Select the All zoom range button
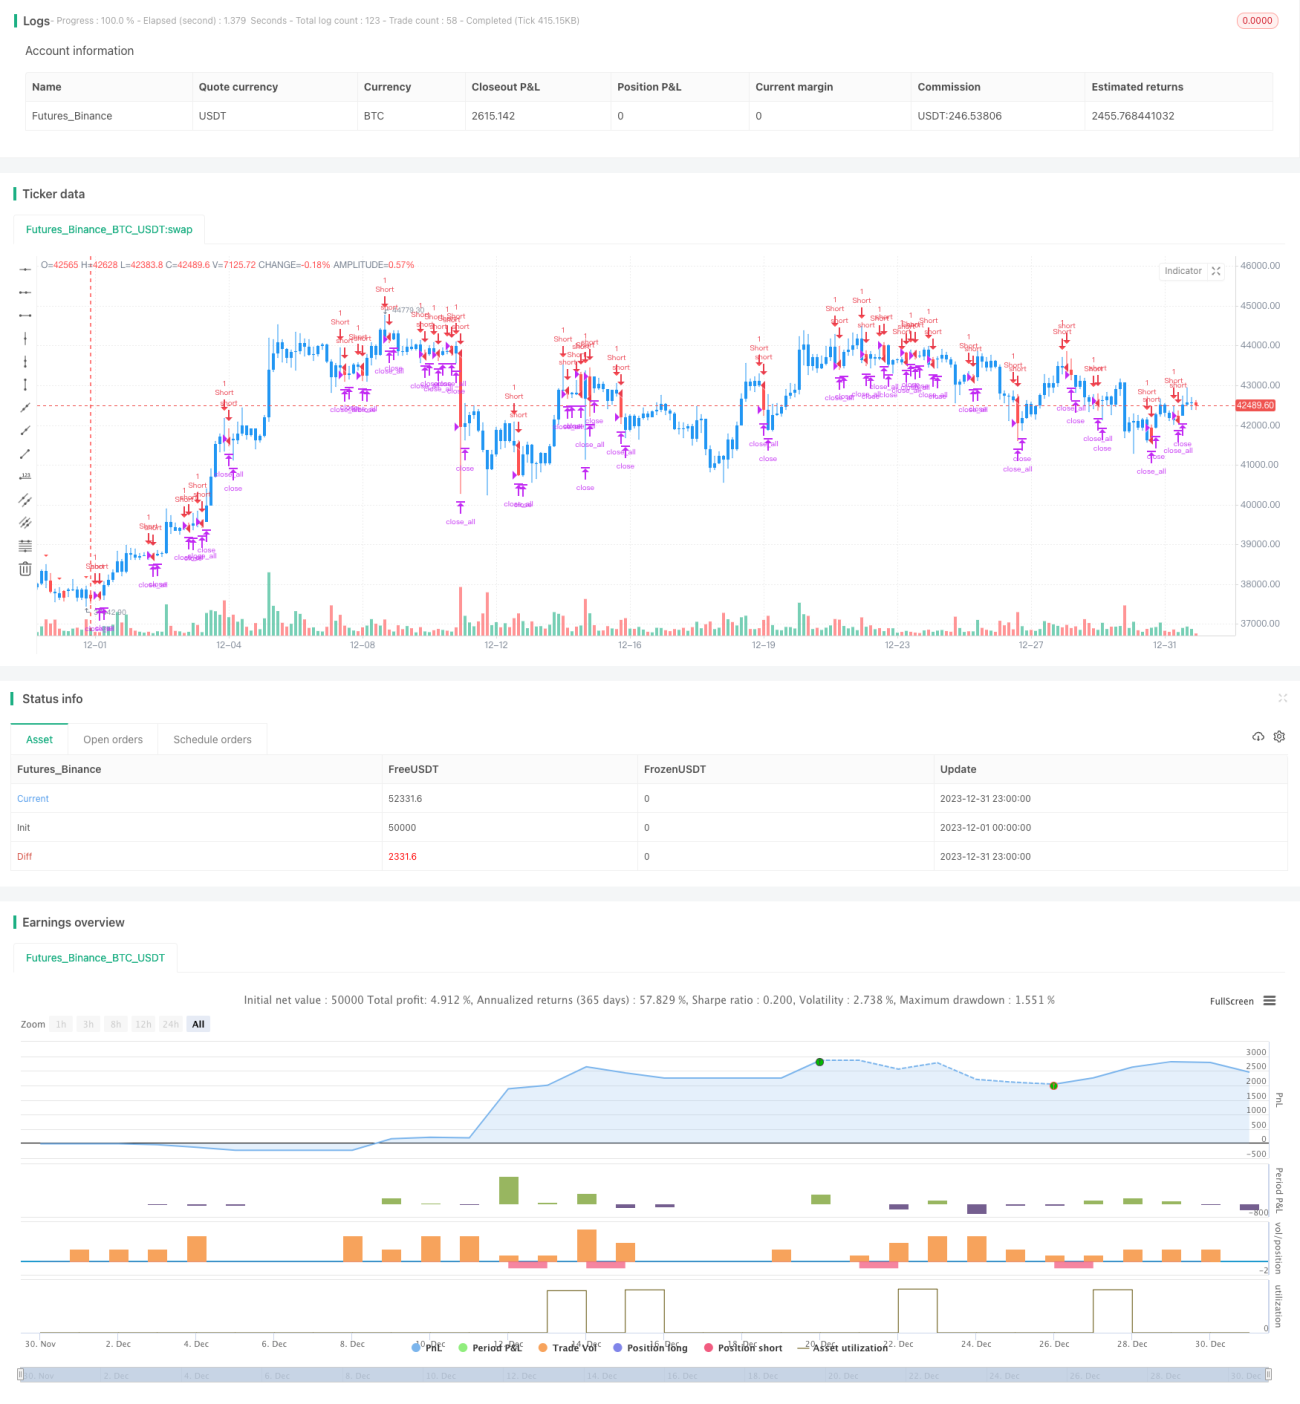The height and width of the screenshot is (1404, 1300). tap(198, 1024)
